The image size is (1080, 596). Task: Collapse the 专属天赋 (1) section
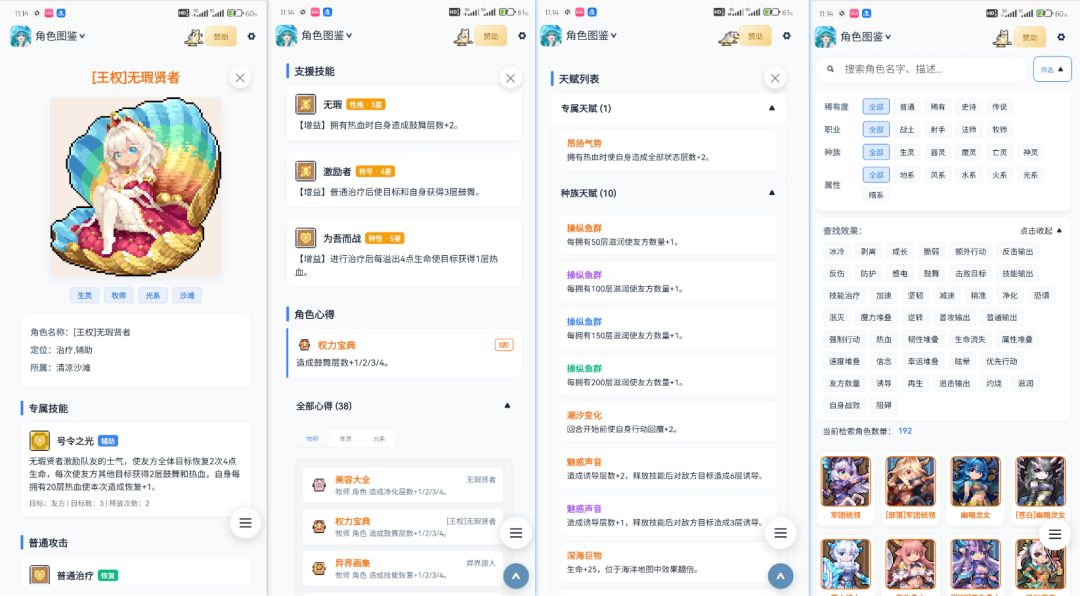tap(668, 108)
